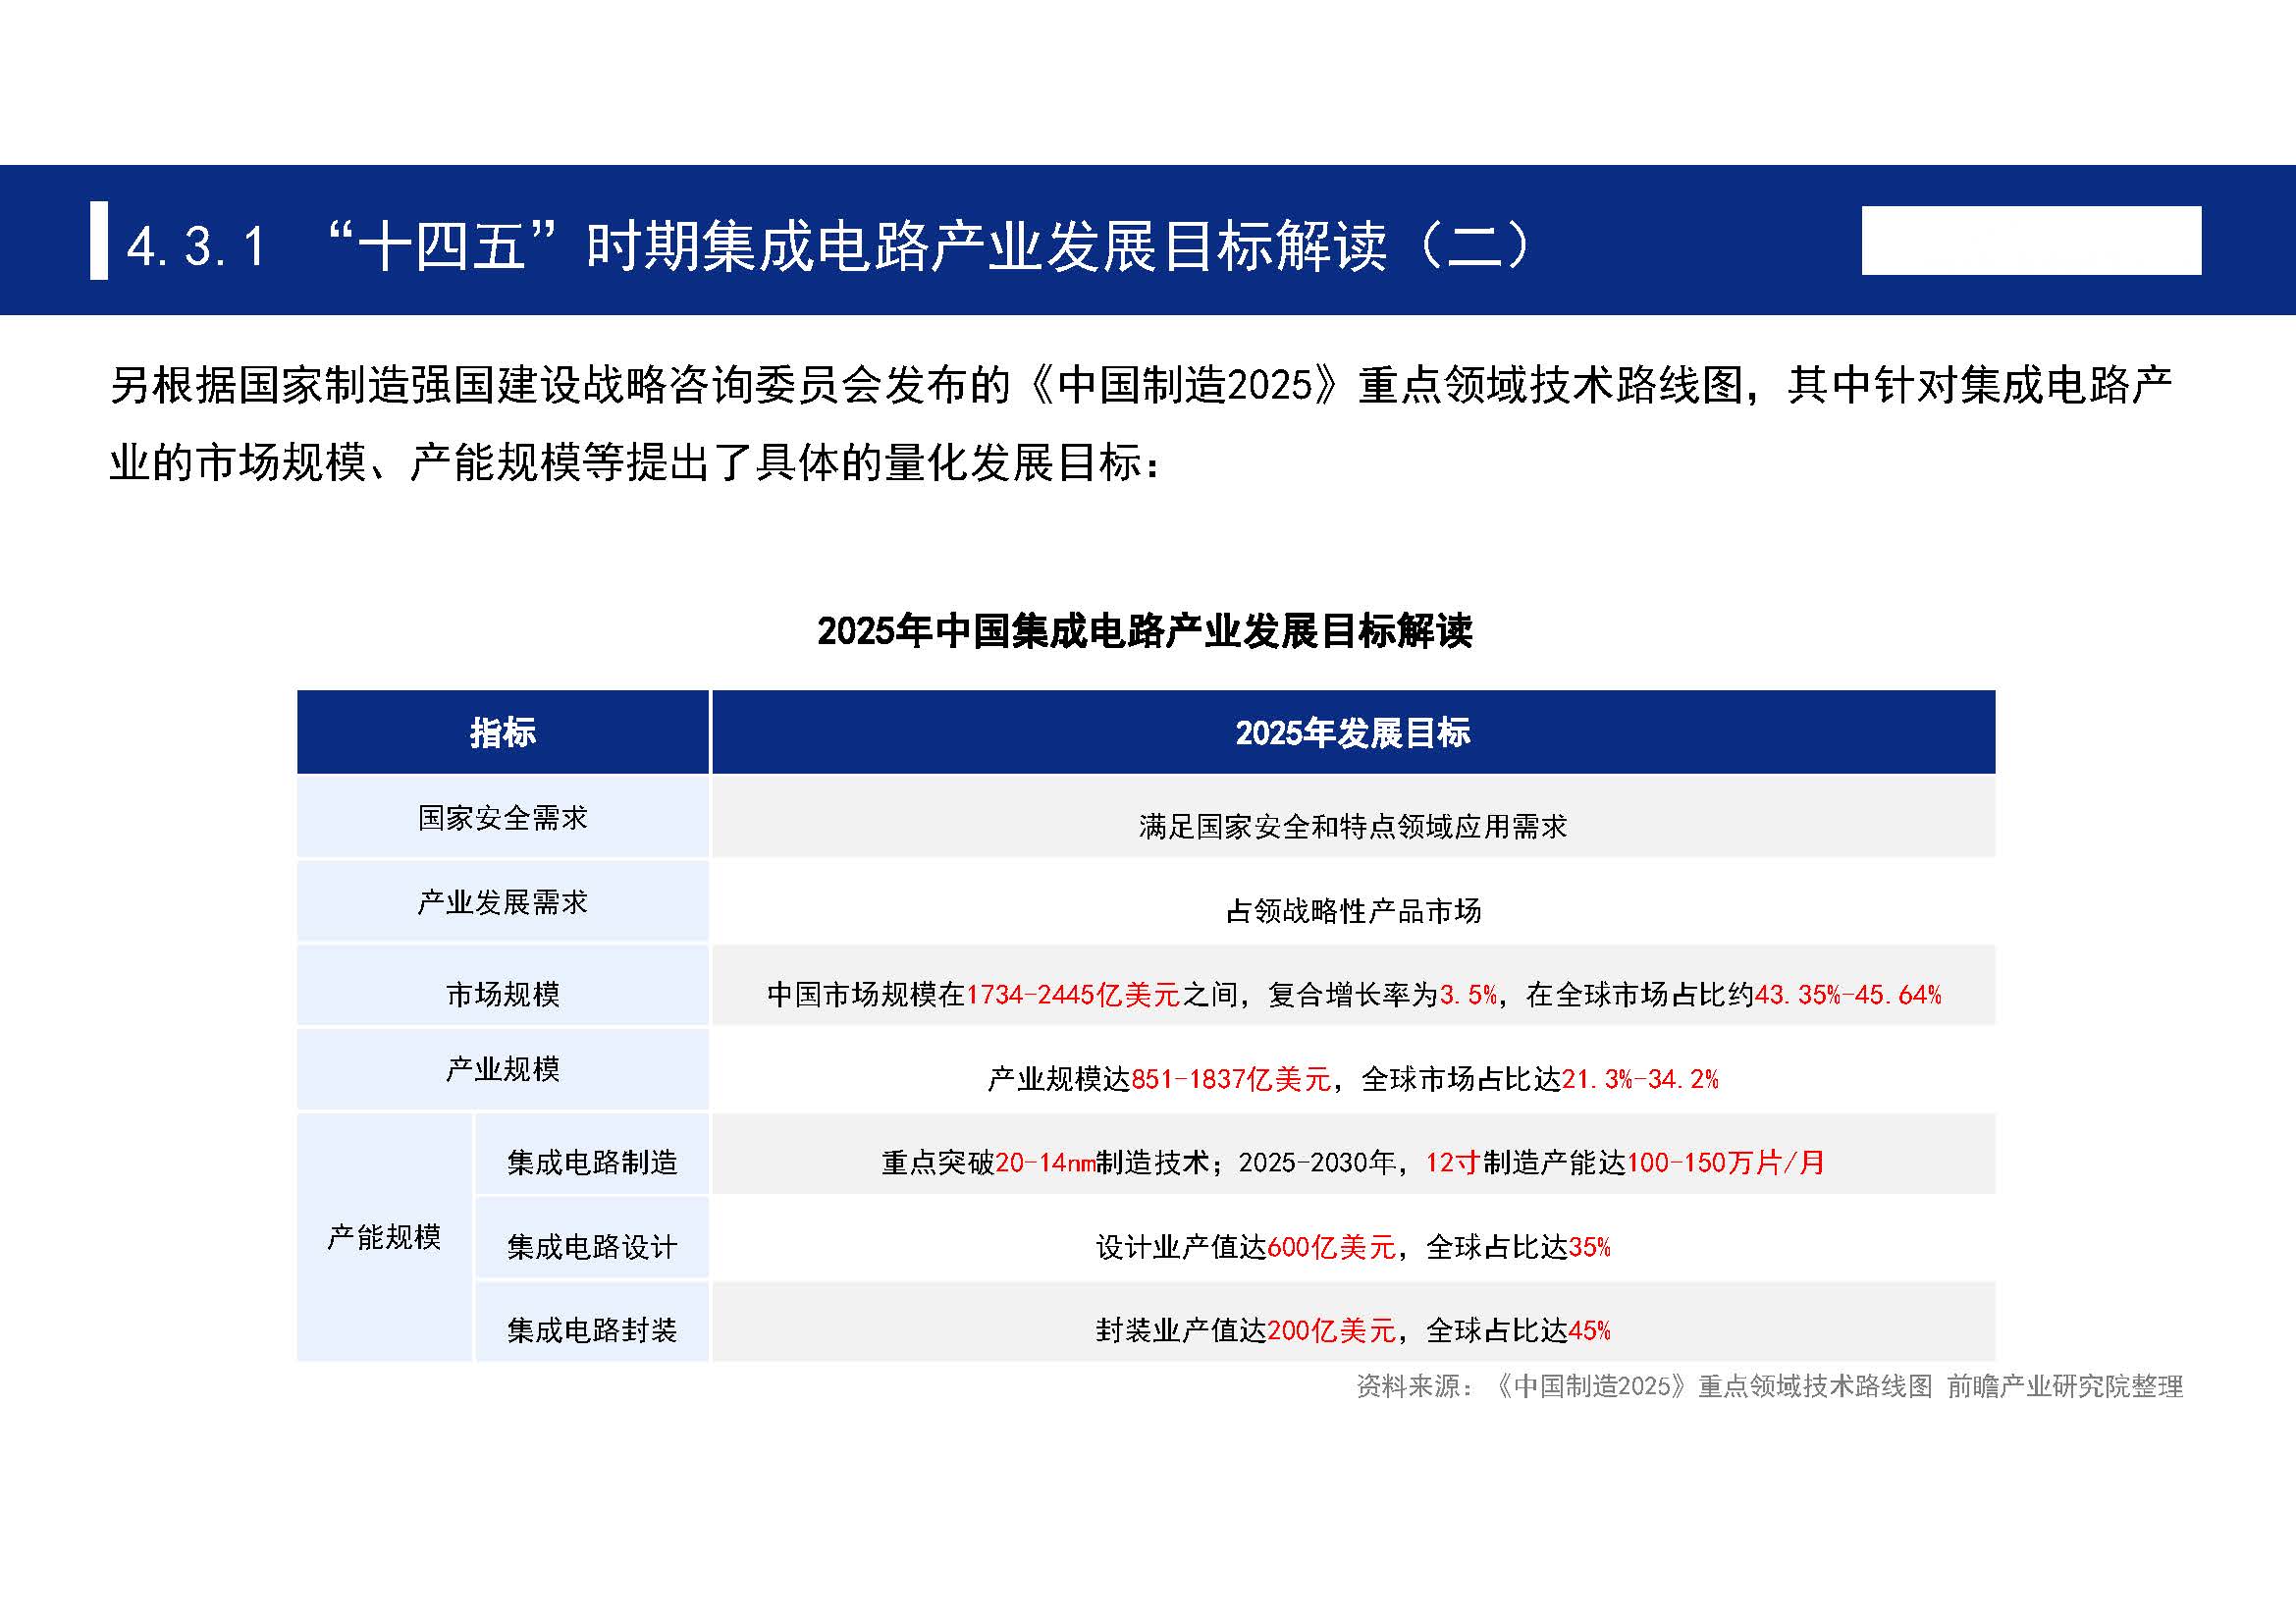Click the white rectangle in the header banner
This screenshot has height=1624, width=2296.
click(x=2030, y=241)
